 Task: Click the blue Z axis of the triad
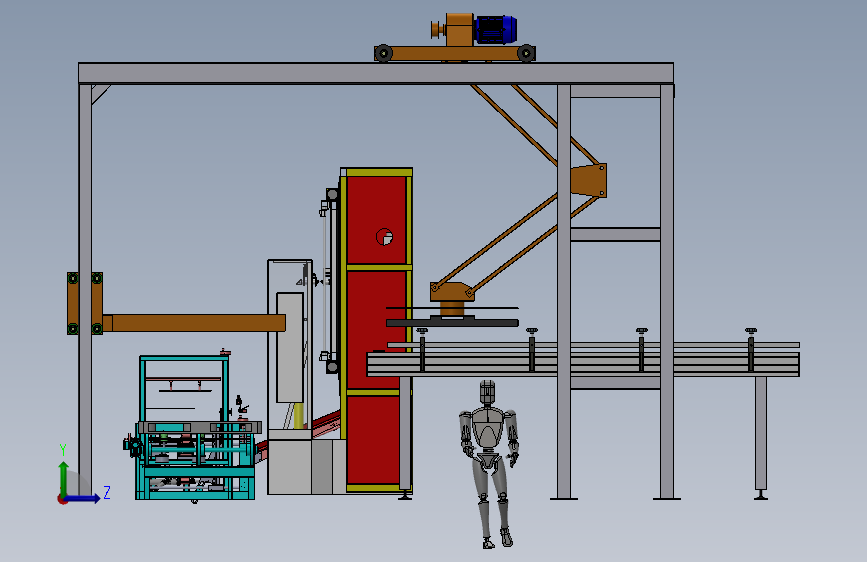tap(83, 498)
